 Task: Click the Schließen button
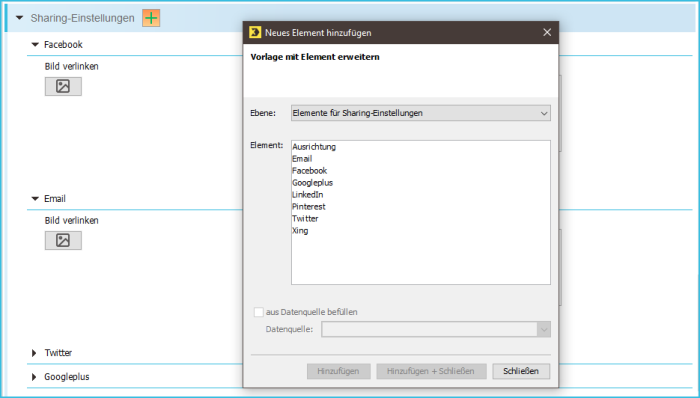pyautogui.click(x=521, y=371)
